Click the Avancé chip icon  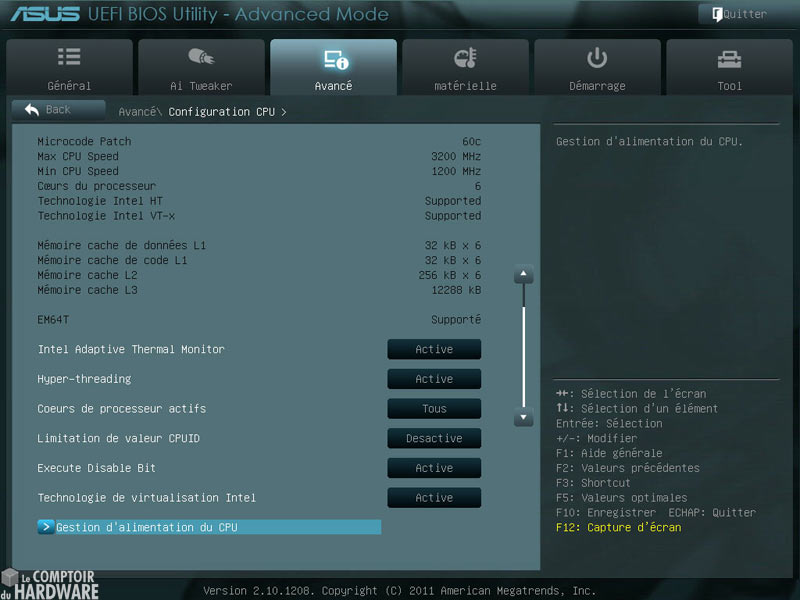coord(333,57)
